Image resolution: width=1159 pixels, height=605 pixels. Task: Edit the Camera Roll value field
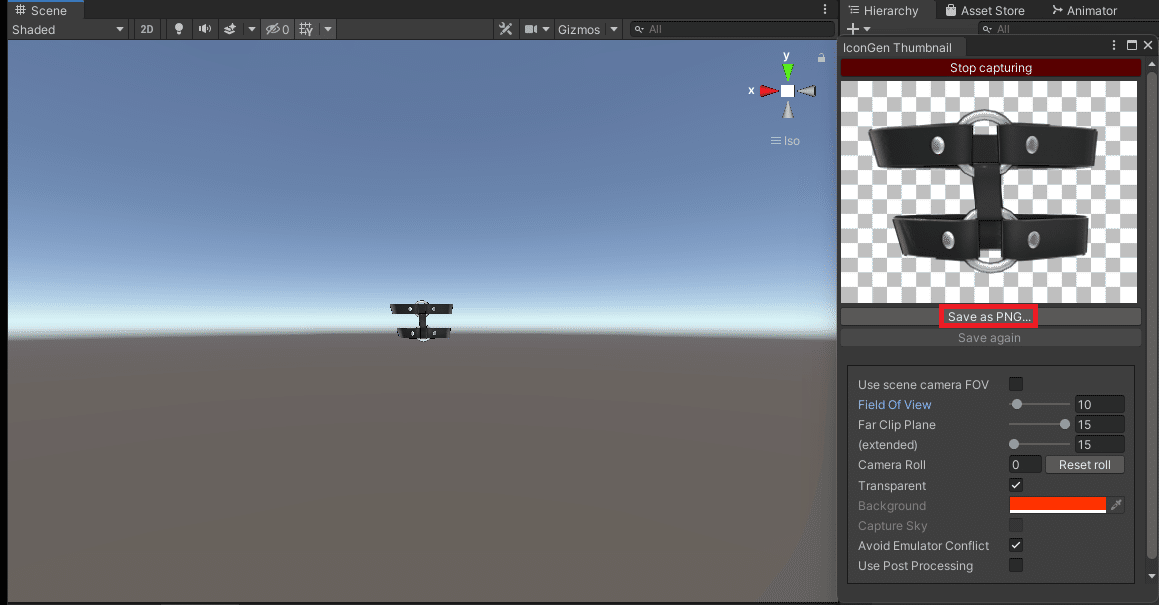[1024, 464]
